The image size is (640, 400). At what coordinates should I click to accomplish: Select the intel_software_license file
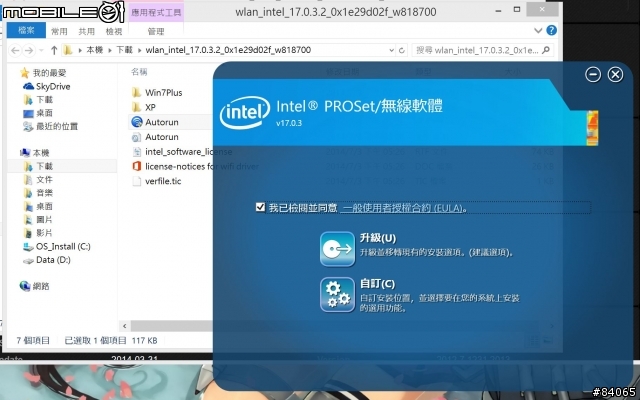pos(188,152)
